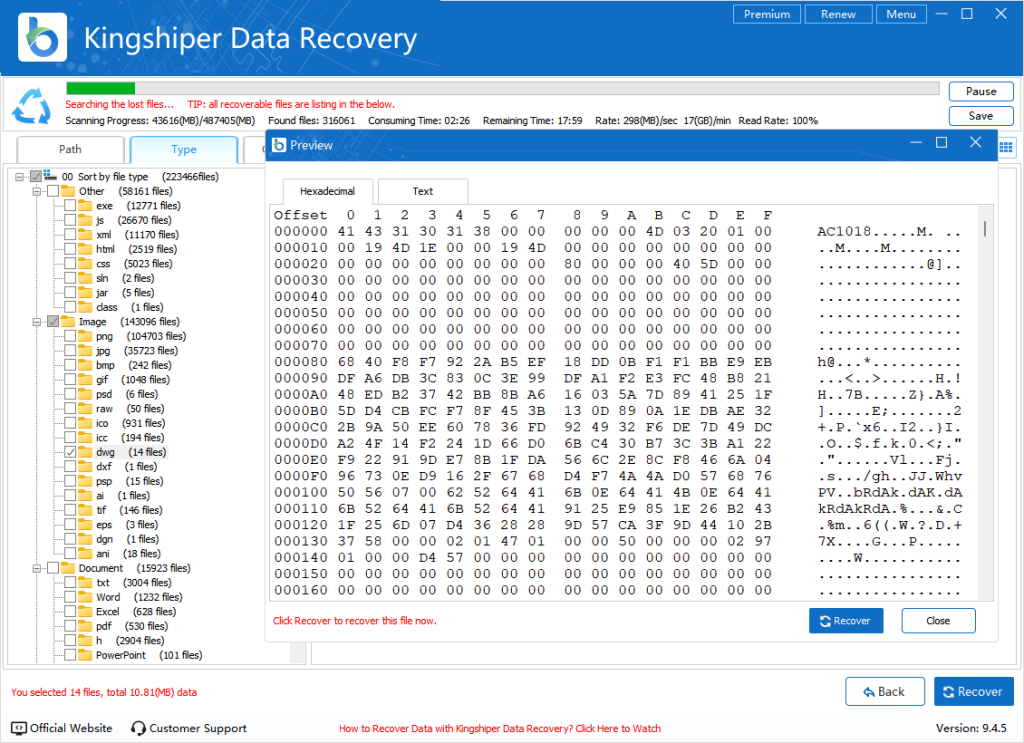Click the pdf folder icon
1024x743 pixels.
click(85, 626)
